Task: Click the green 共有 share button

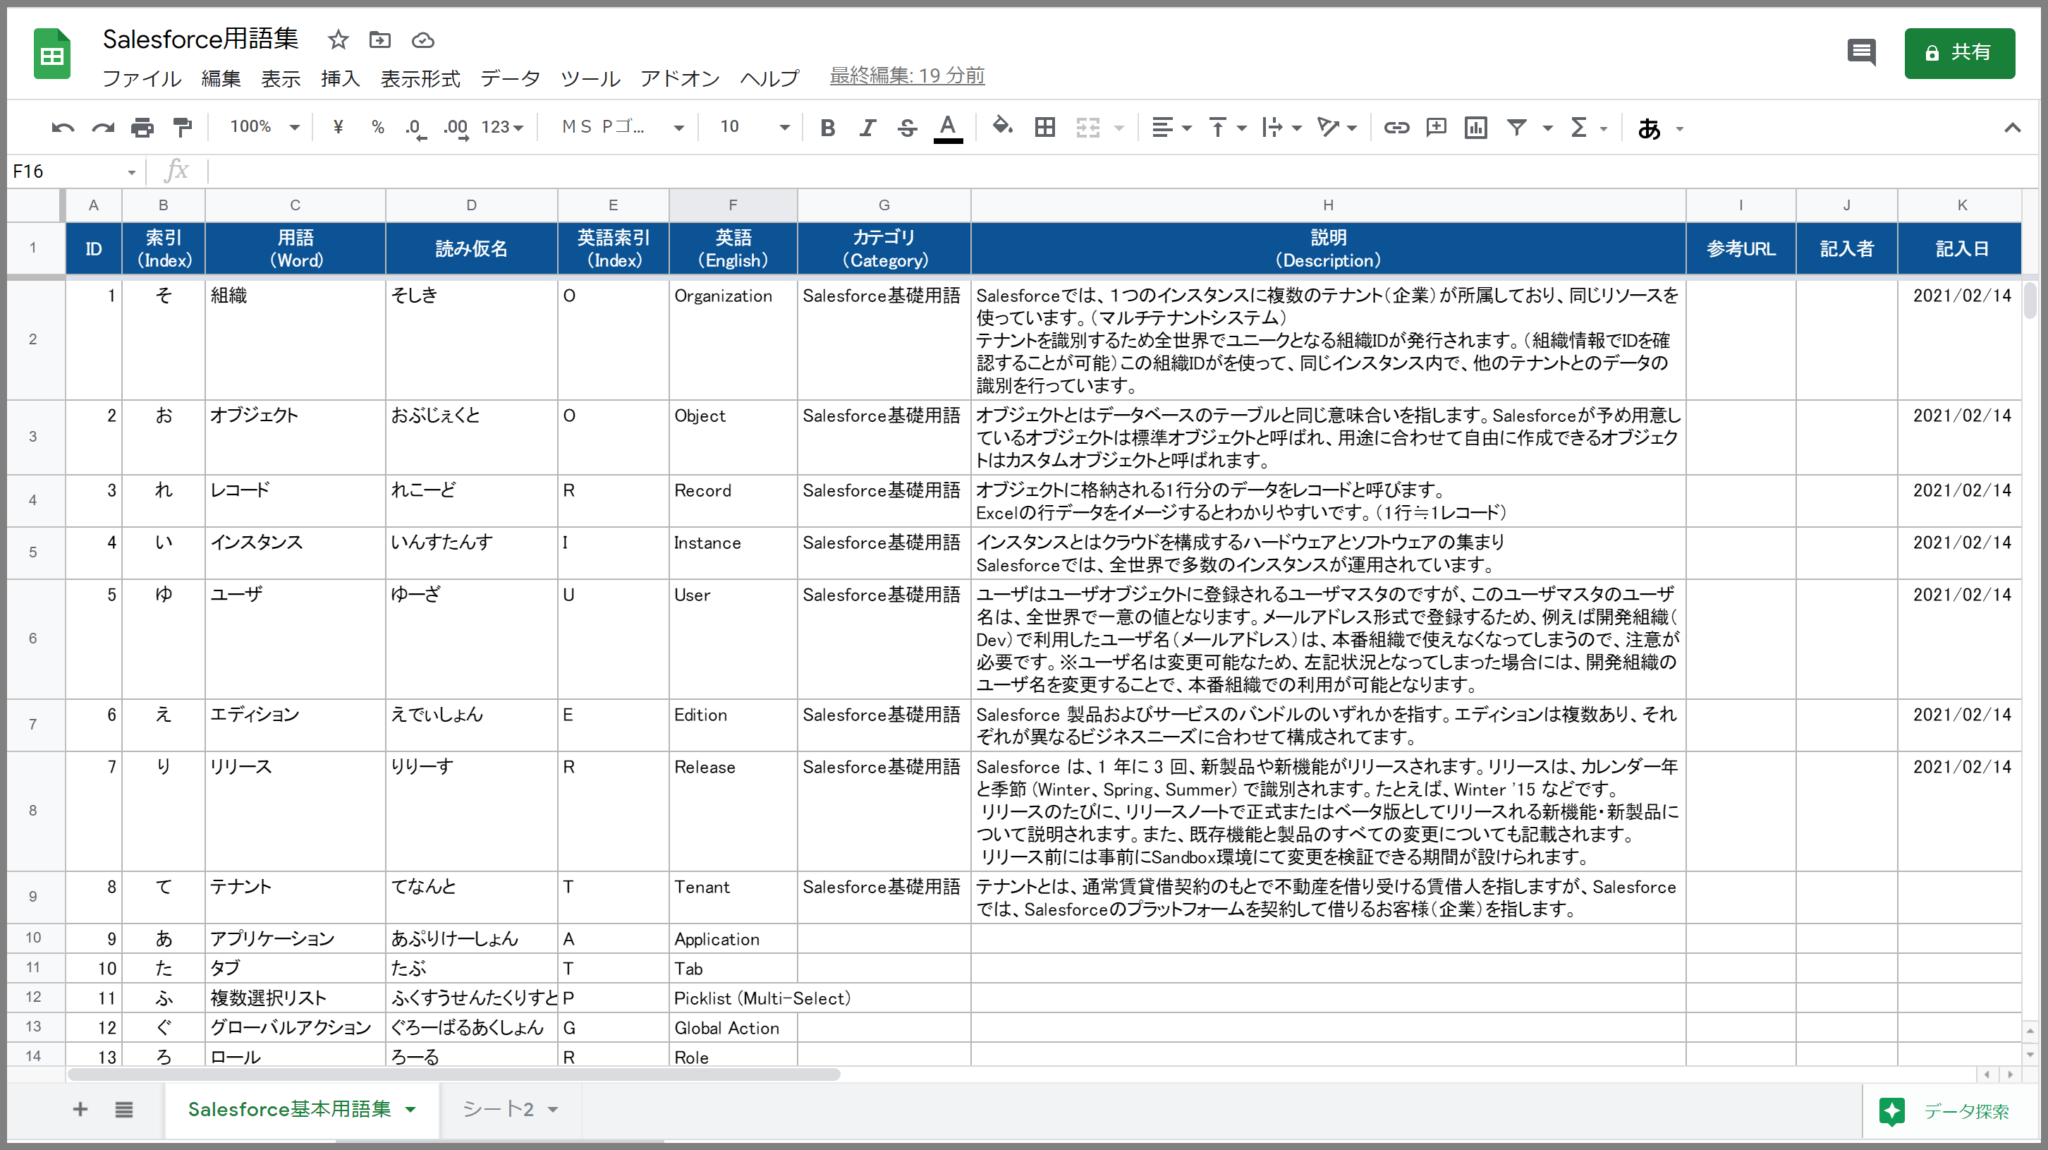Action: 1959,53
